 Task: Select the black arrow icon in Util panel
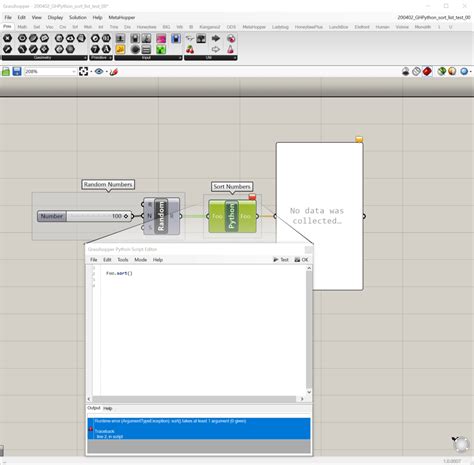click(x=216, y=38)
